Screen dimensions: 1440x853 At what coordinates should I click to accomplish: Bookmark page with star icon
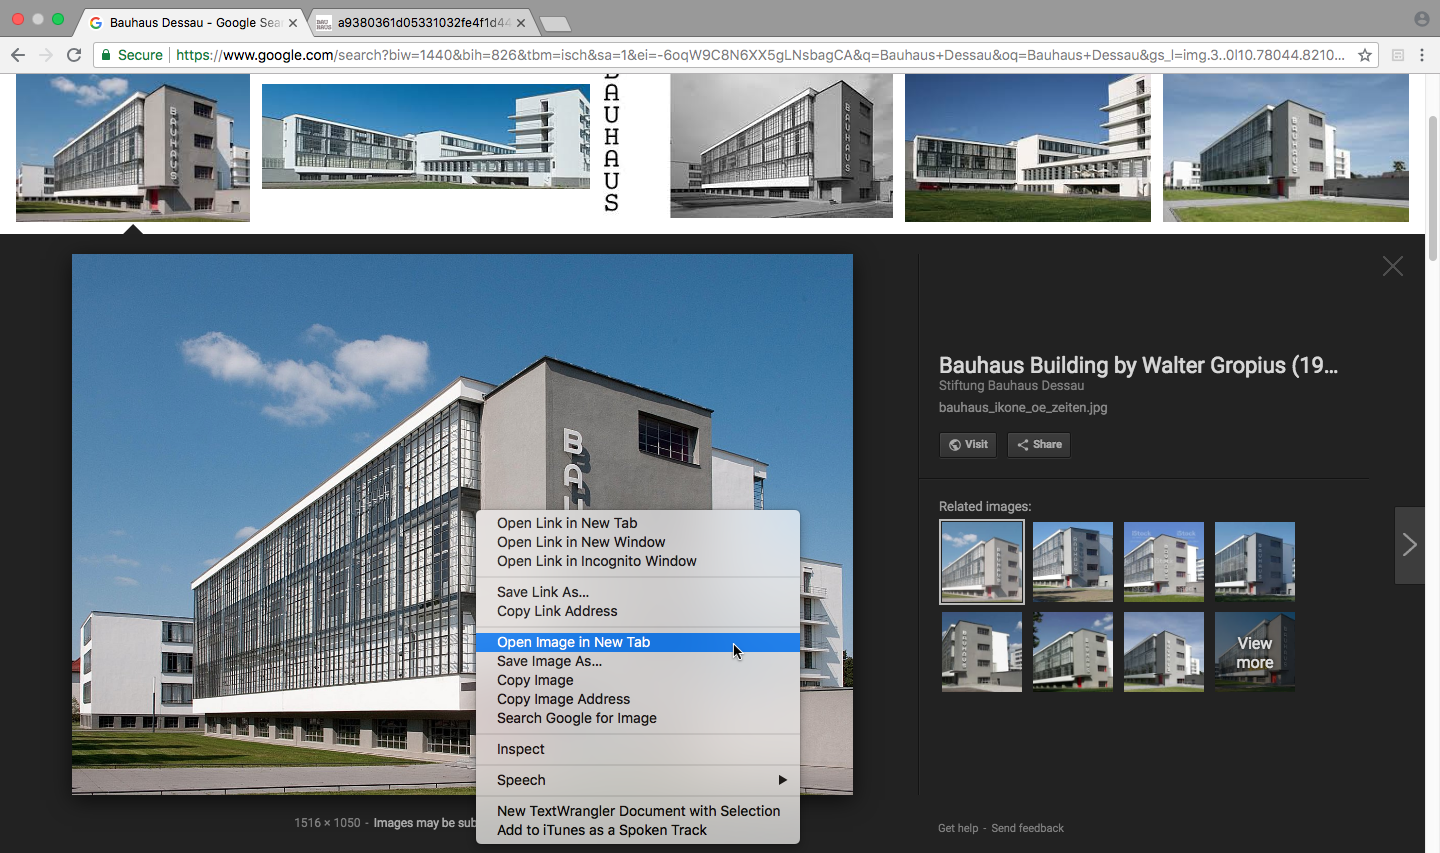click(1364, 55)
